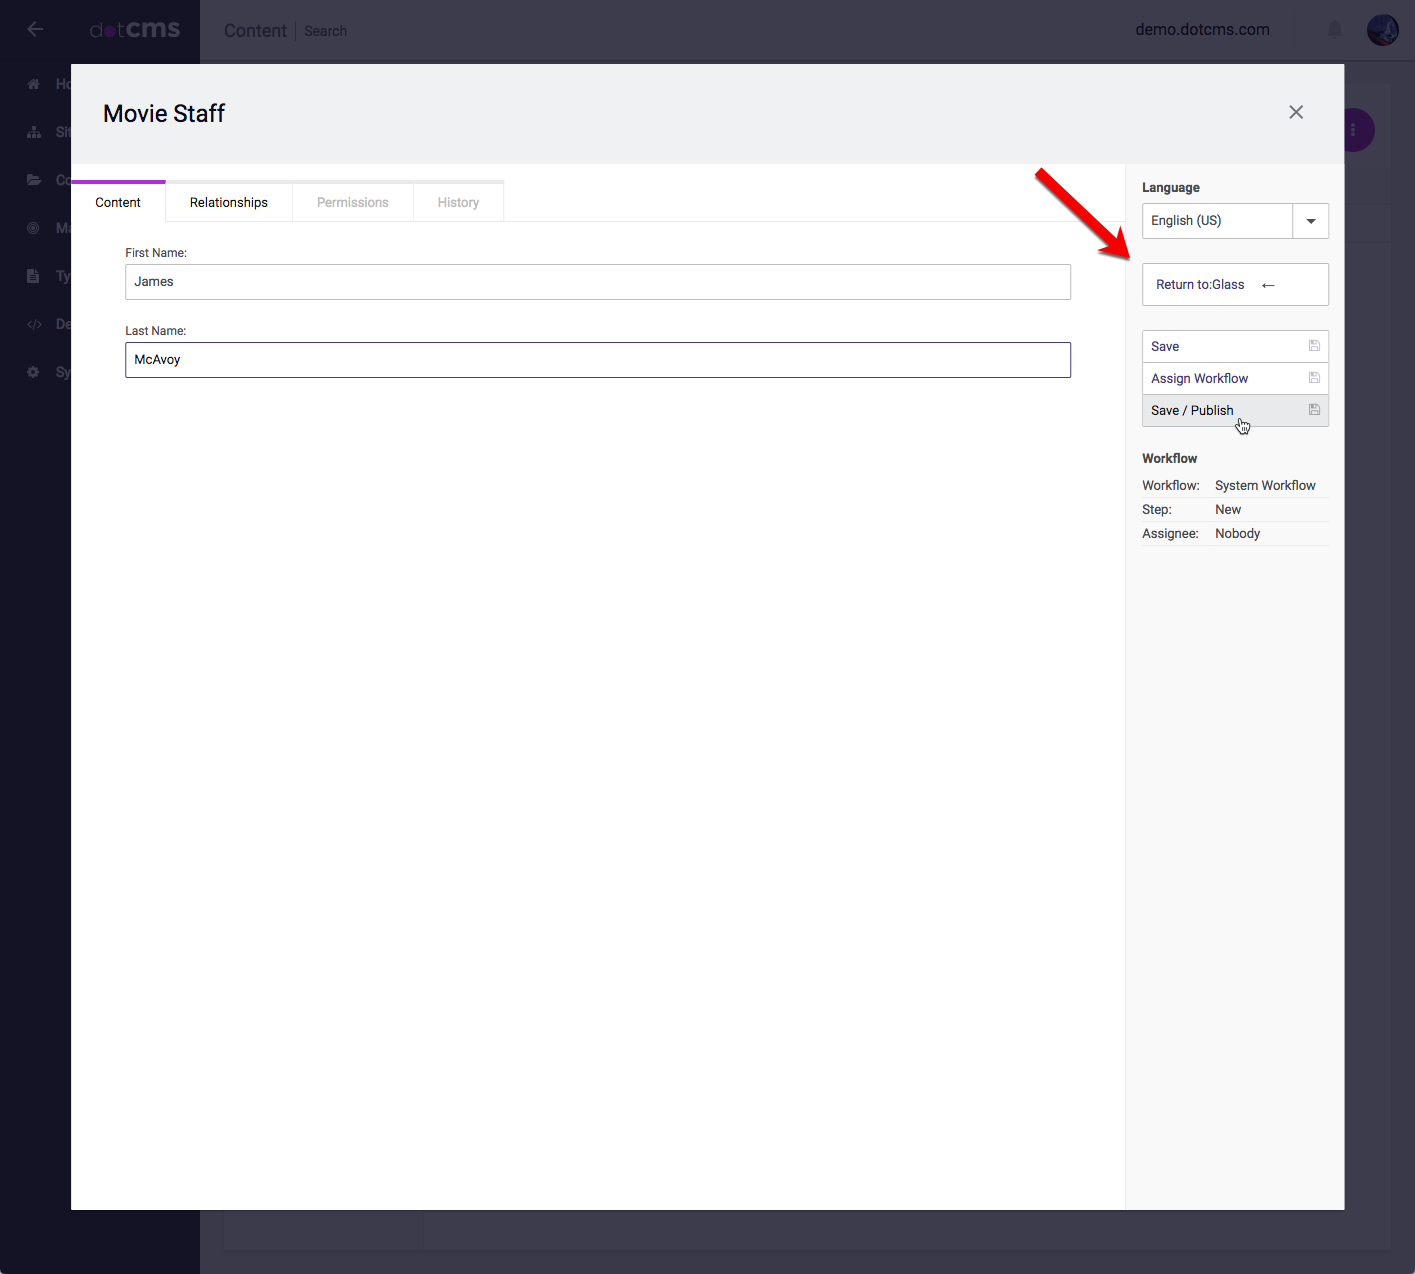The width and height of the screenshot is (1415, 1274).
Task: Switch to the Content tab
Action: click(118, 202)
